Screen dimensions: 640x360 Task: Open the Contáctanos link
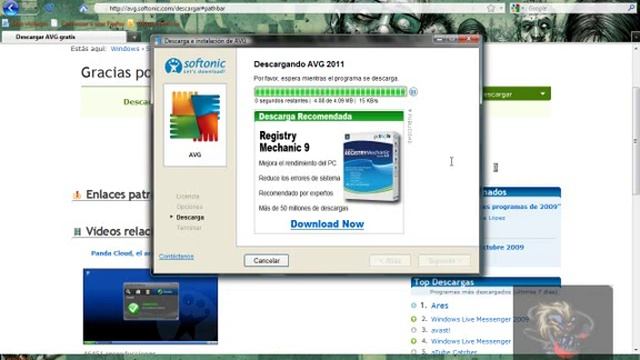coord(176,256)
